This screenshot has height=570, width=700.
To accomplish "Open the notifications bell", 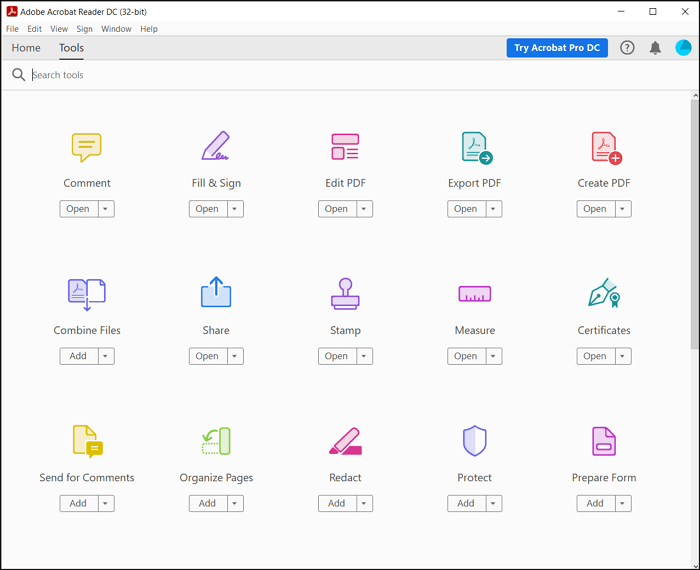I will (655, 48).
